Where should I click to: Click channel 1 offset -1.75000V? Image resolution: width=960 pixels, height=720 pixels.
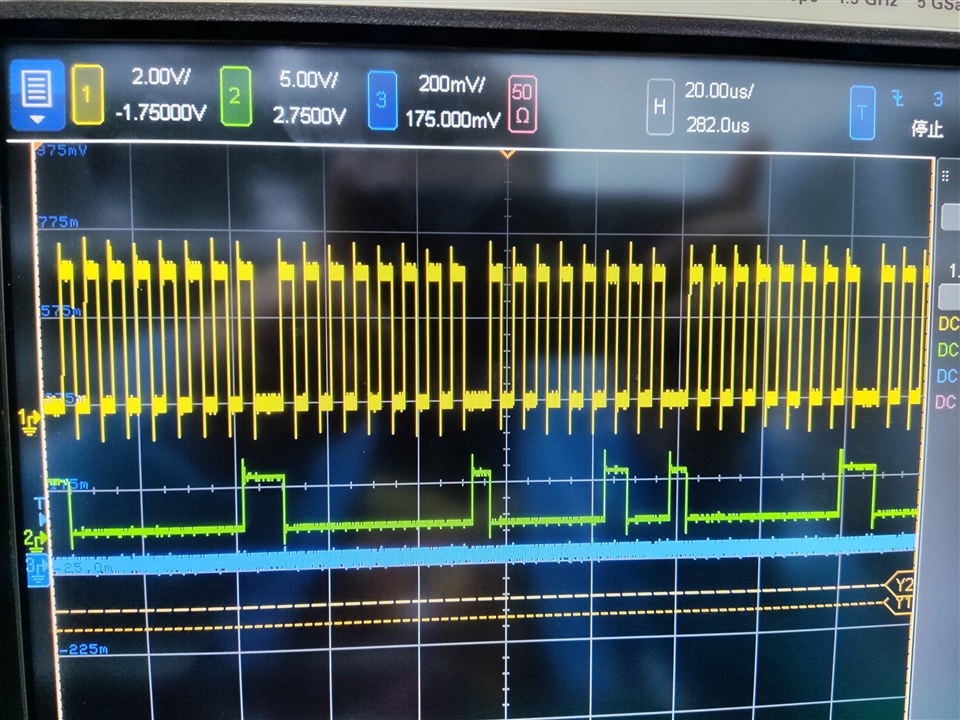(x=160, y=112)
